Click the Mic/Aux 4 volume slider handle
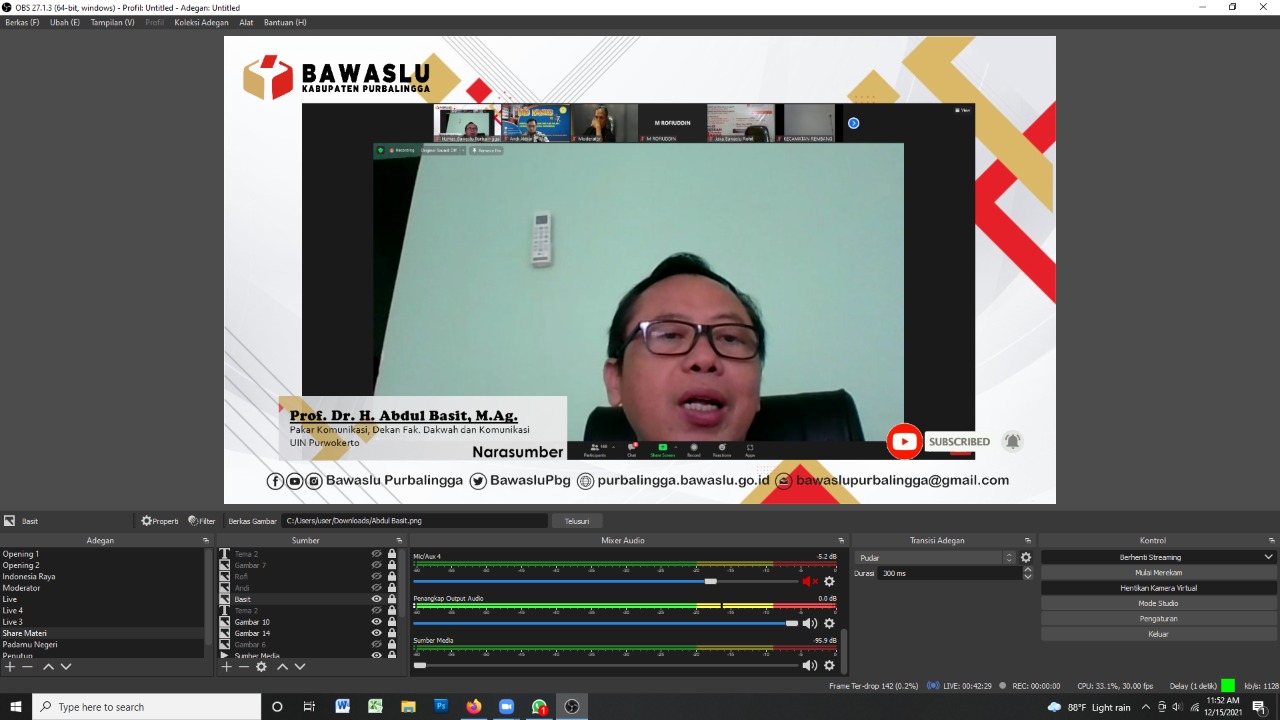This screenshot has width=1280, height=720. coord(710,581)
